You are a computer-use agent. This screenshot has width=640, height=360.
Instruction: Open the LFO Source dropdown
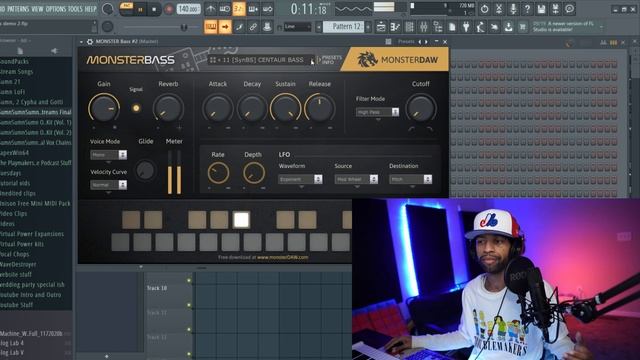(x=356, y=179)
